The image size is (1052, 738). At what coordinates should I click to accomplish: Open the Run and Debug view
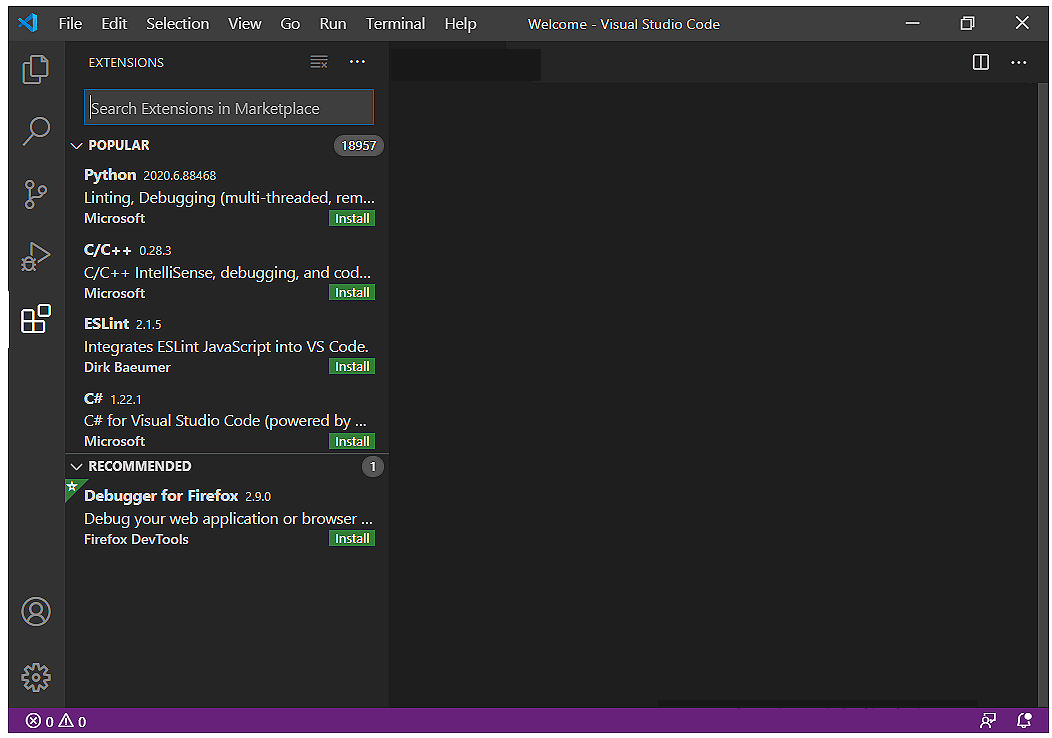coord(36,257)
